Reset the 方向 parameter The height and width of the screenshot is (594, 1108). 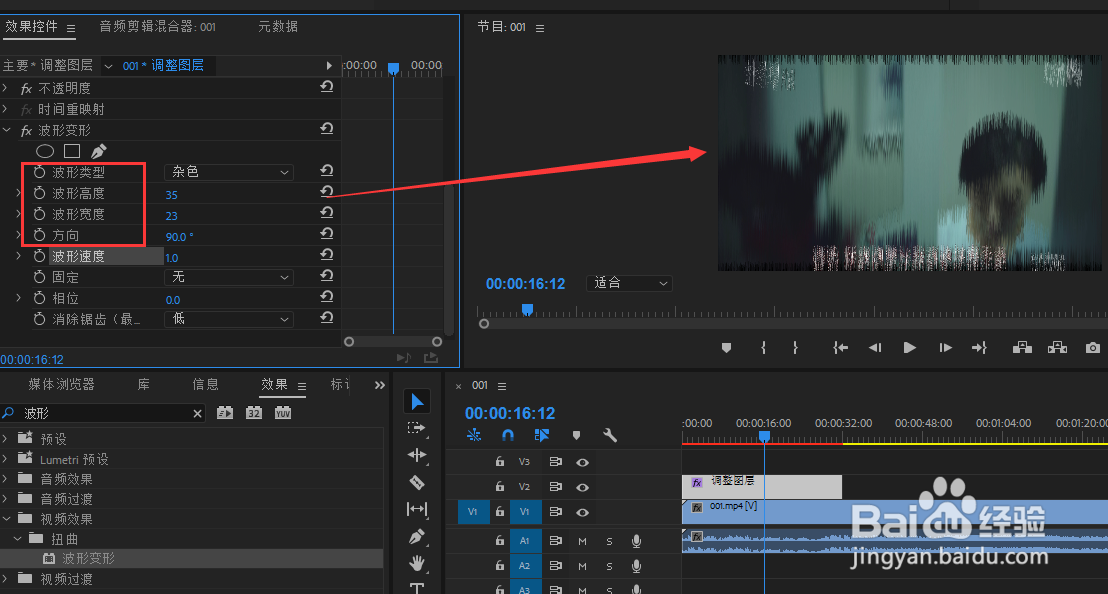[326, 234]
